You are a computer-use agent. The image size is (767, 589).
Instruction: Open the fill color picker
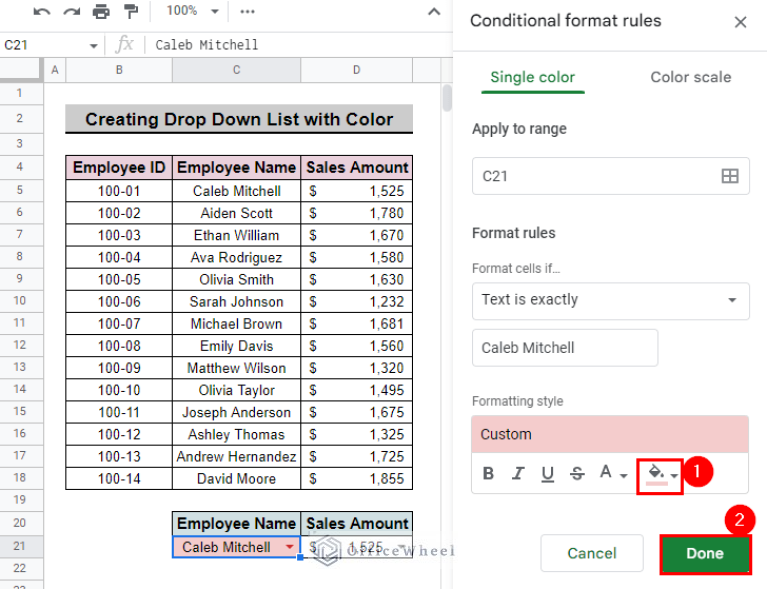[660, 476]
